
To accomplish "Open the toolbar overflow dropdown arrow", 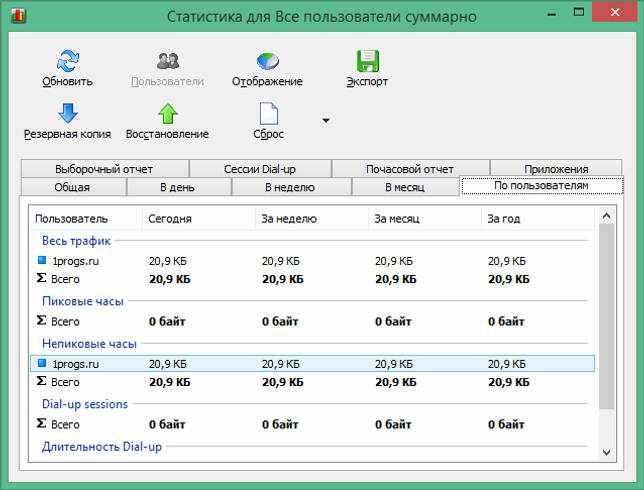I will click(326, 120).
